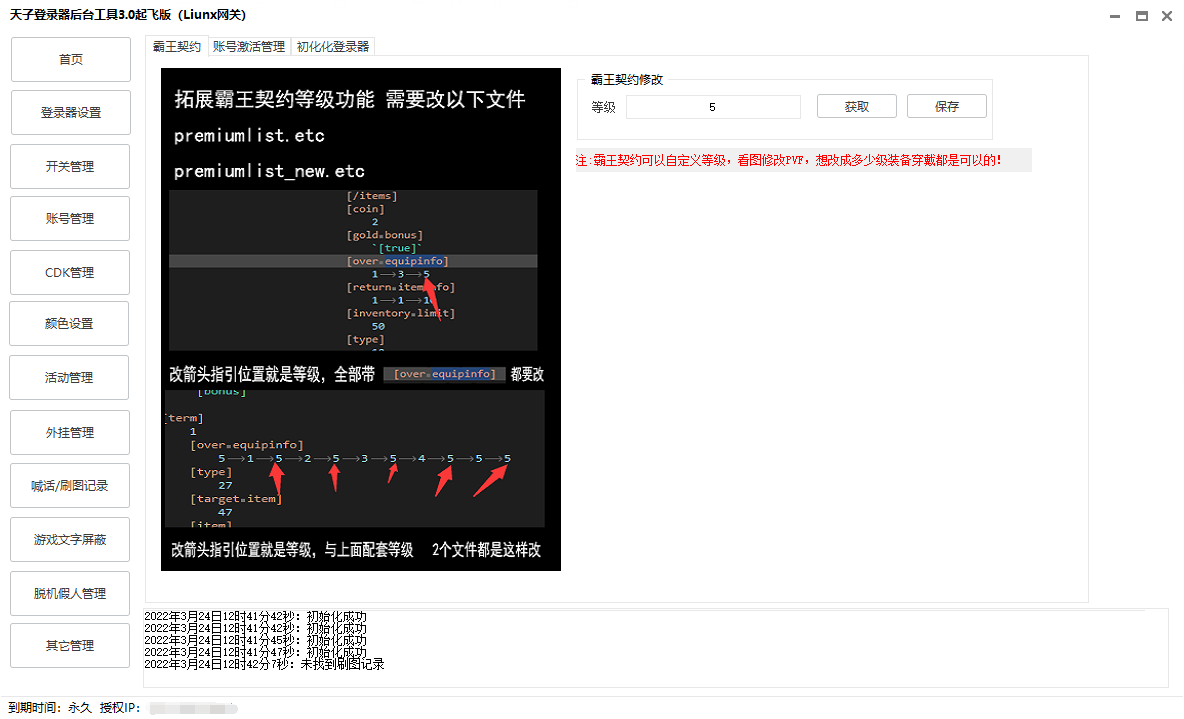Click the 获取 button
The width and height of the screenshot is (1184, 719).
click(857, 106)
